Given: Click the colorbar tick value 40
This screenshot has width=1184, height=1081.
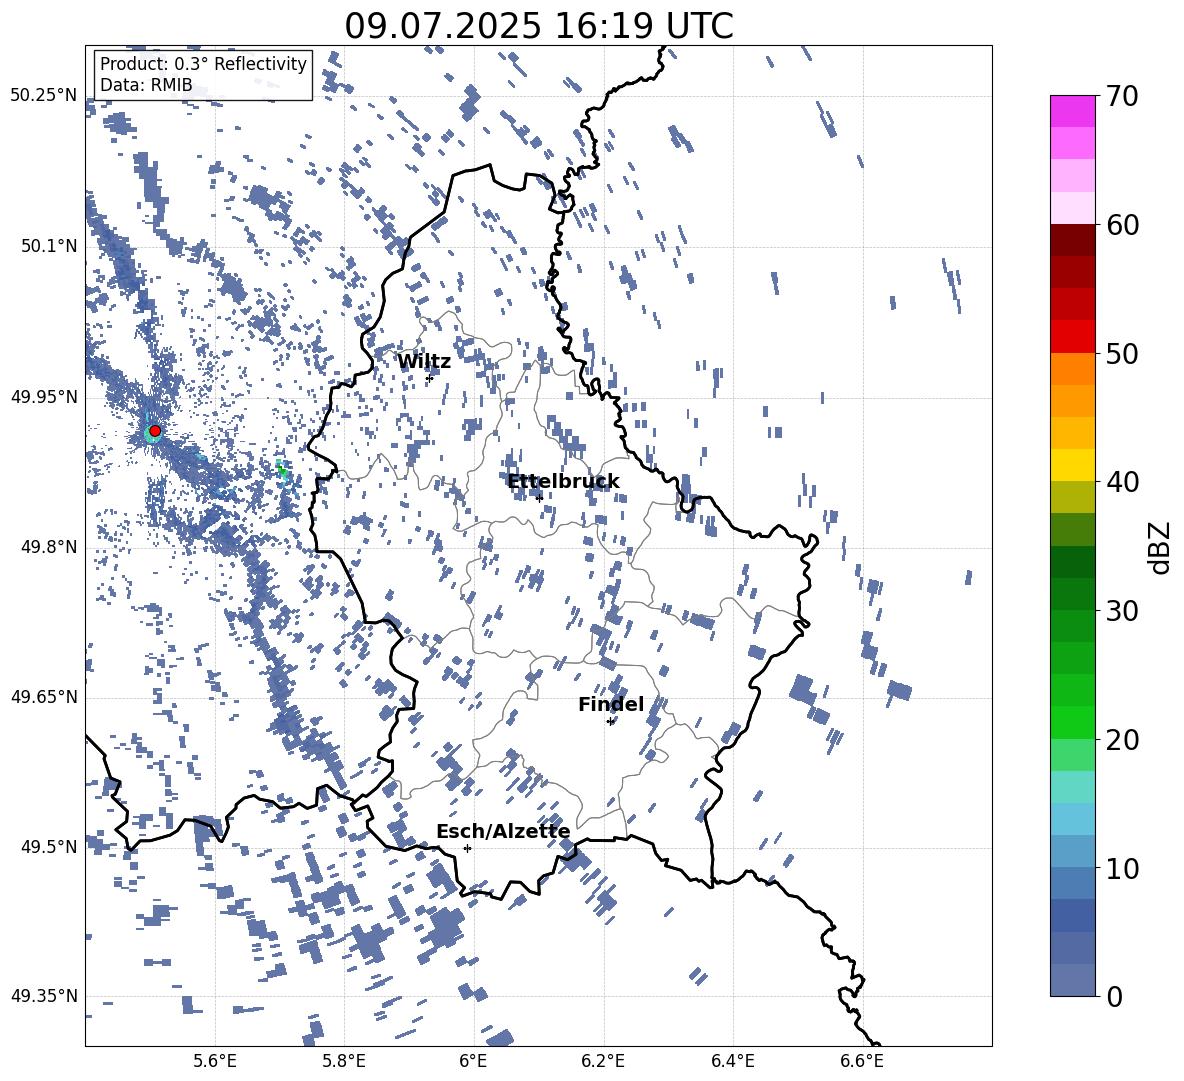Looking at the screenshot, I should tap(1122, 482).
